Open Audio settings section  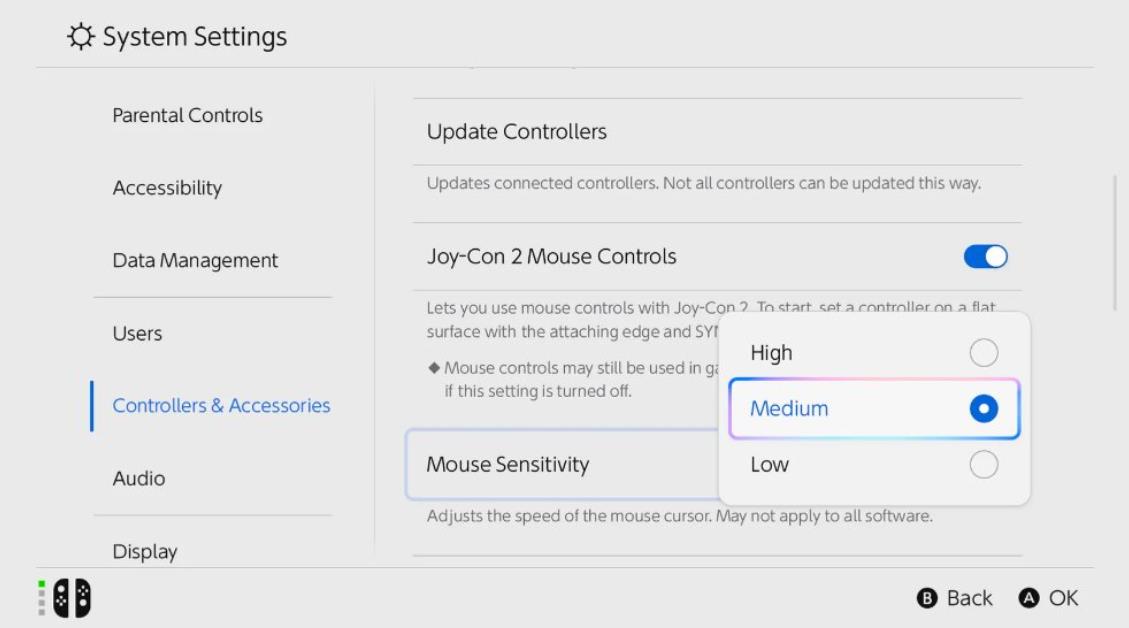point(139,478)
